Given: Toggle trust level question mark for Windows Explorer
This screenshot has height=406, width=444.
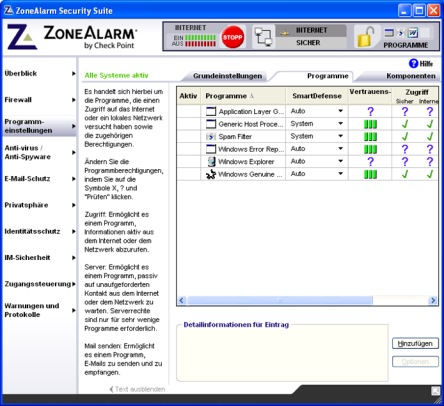Looking at the screenshot, I should [x=370, y=162].
